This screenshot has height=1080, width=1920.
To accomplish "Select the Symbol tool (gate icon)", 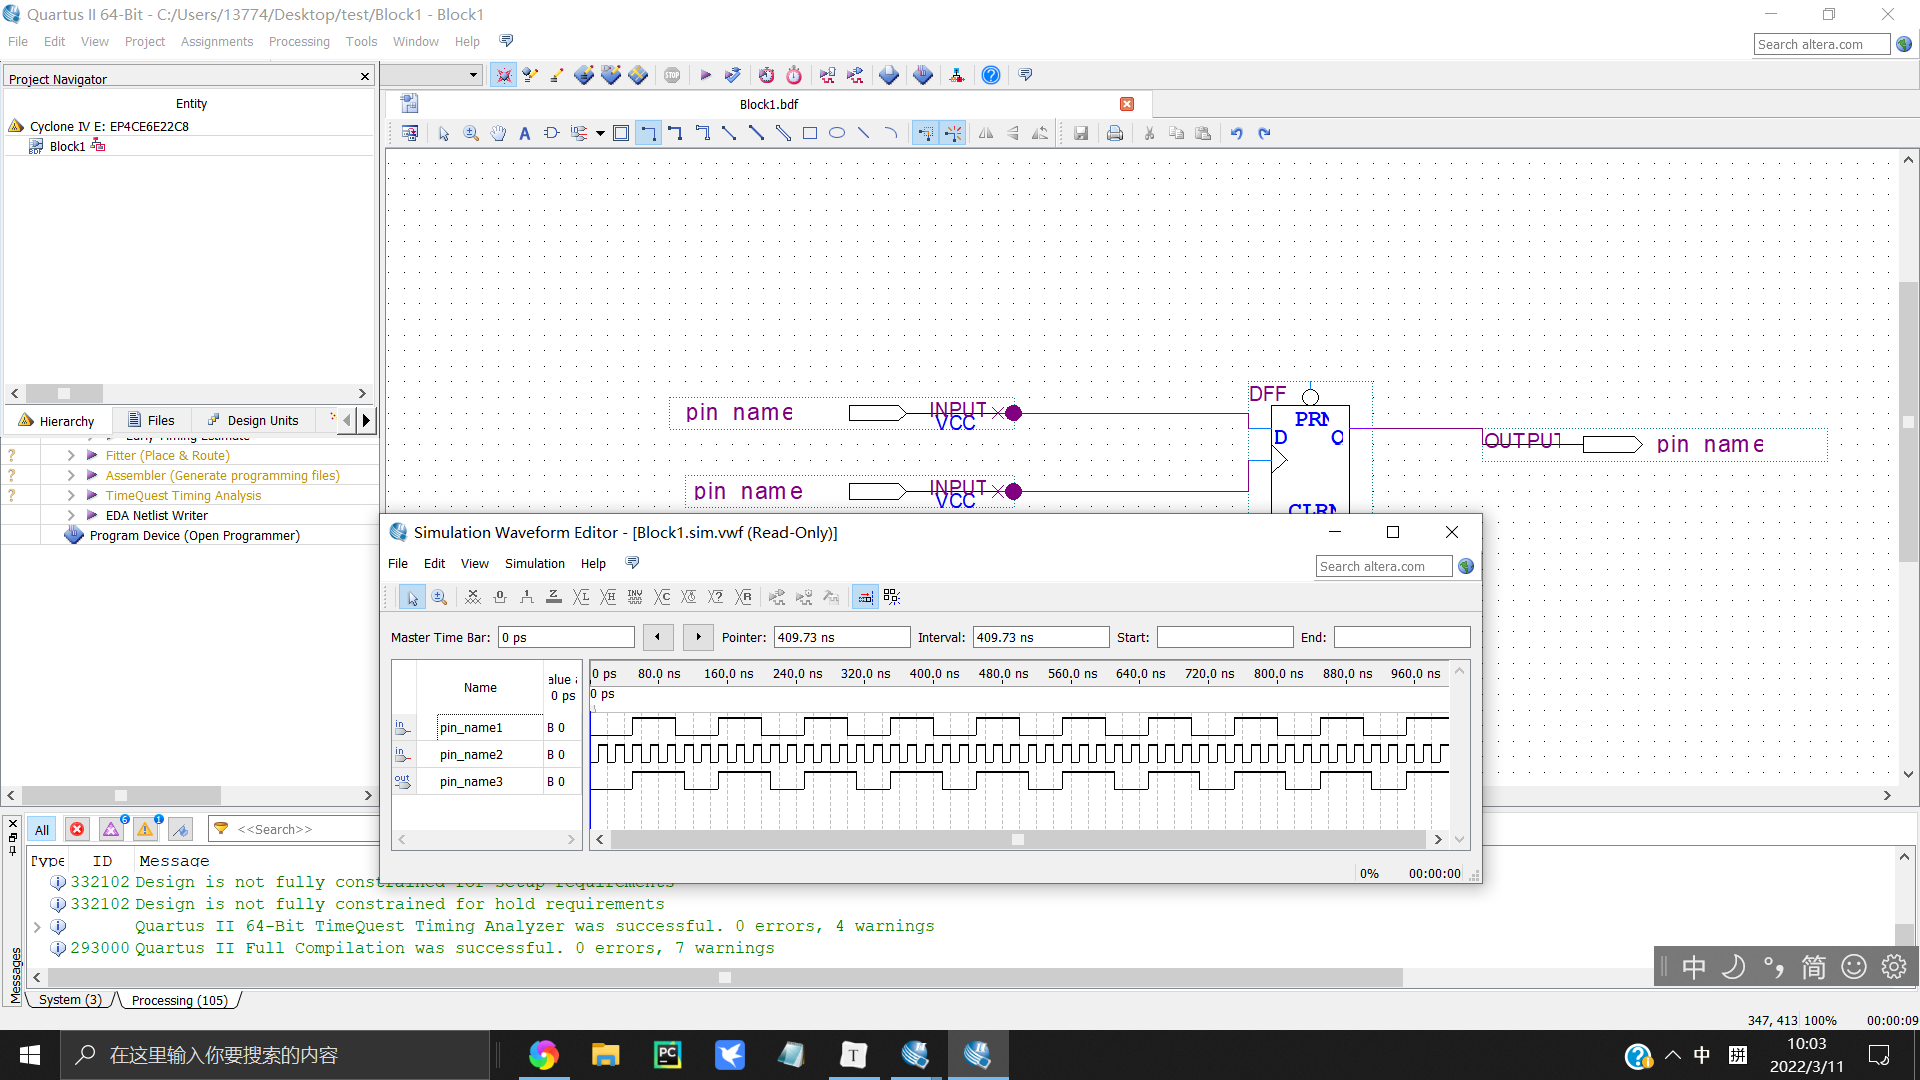I will [x=551, y=133].
